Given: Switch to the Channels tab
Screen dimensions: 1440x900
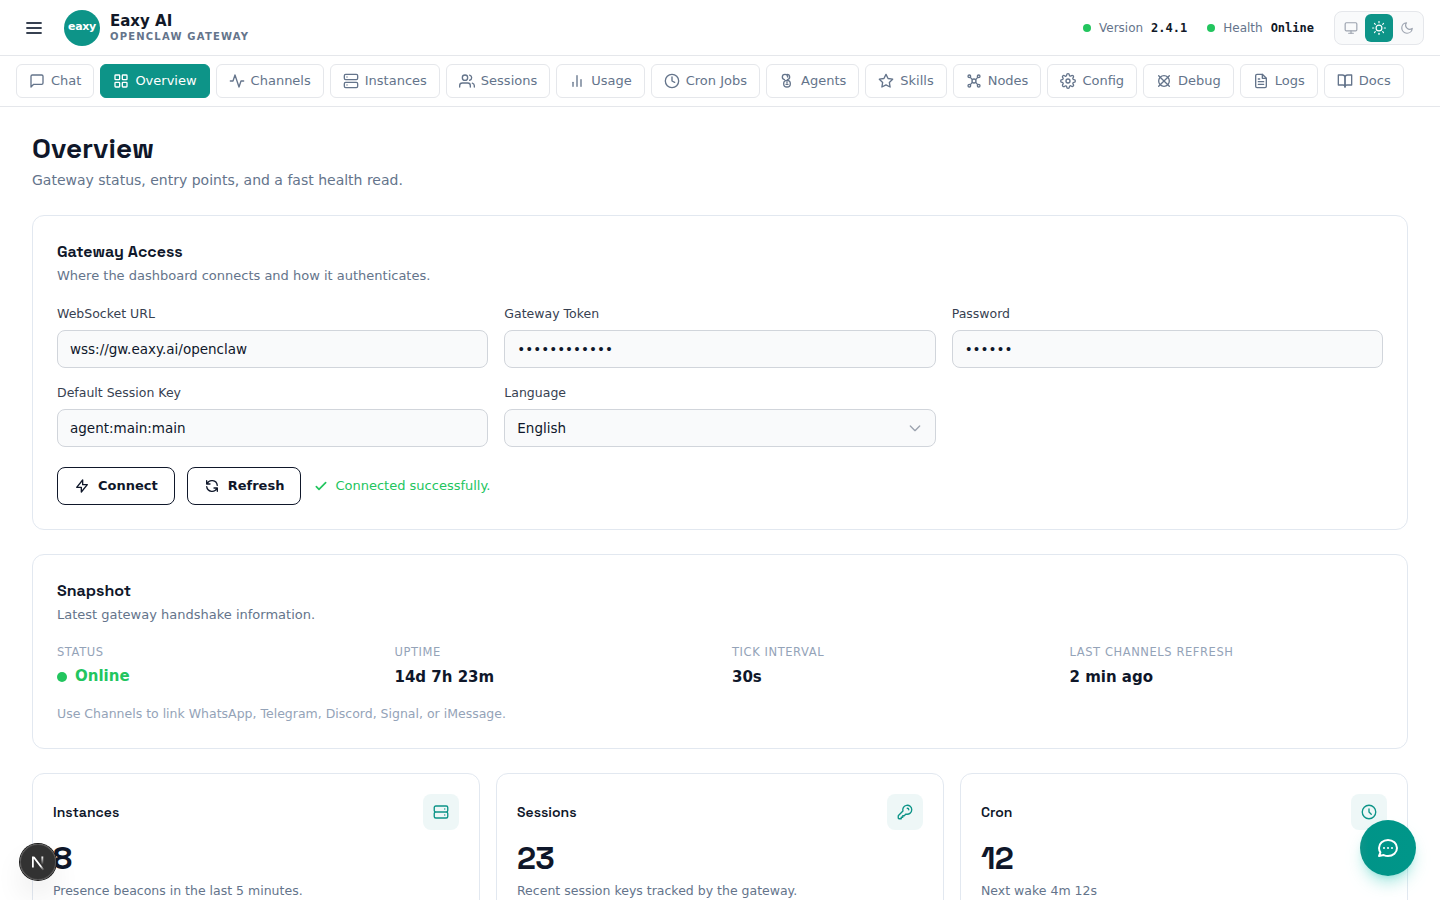Looking at the screenshot, I should tap(269, 81).
